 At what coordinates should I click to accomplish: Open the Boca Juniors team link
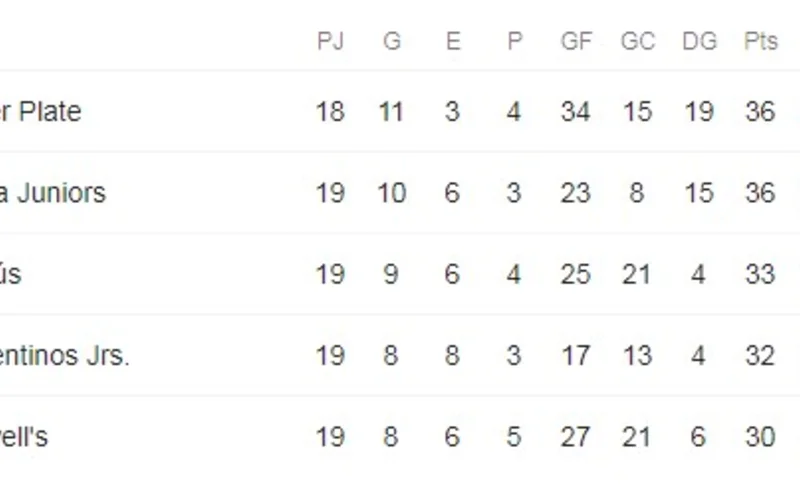(x=53, y=193)
